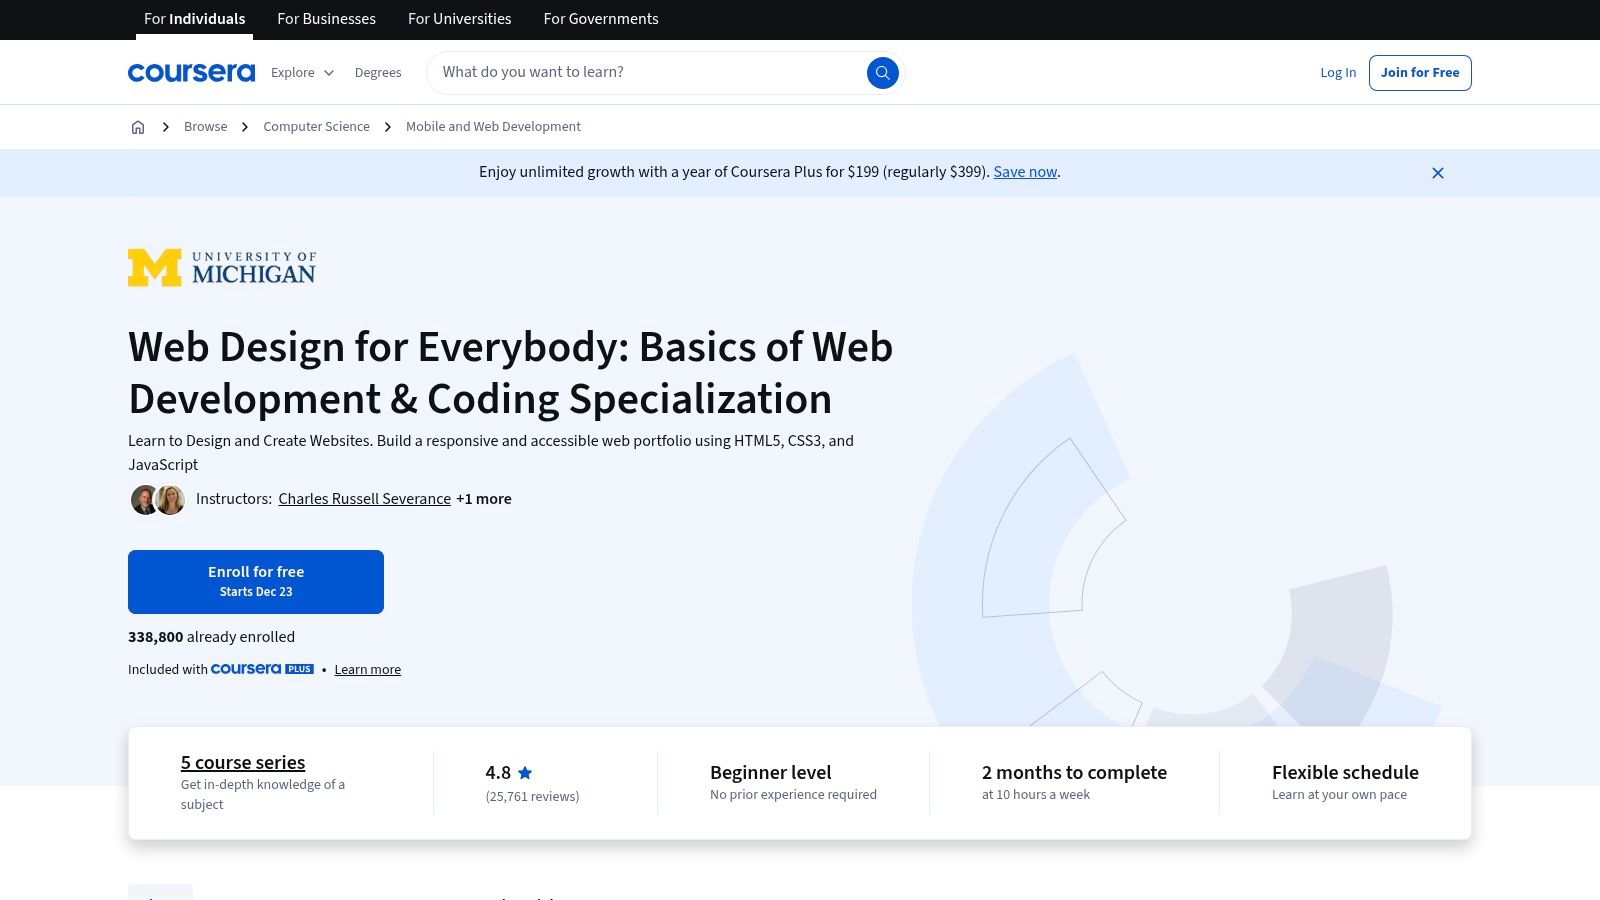Click the search magnifier icon
The height and width of the screenshot is (900, 1600).
(882, 72)
